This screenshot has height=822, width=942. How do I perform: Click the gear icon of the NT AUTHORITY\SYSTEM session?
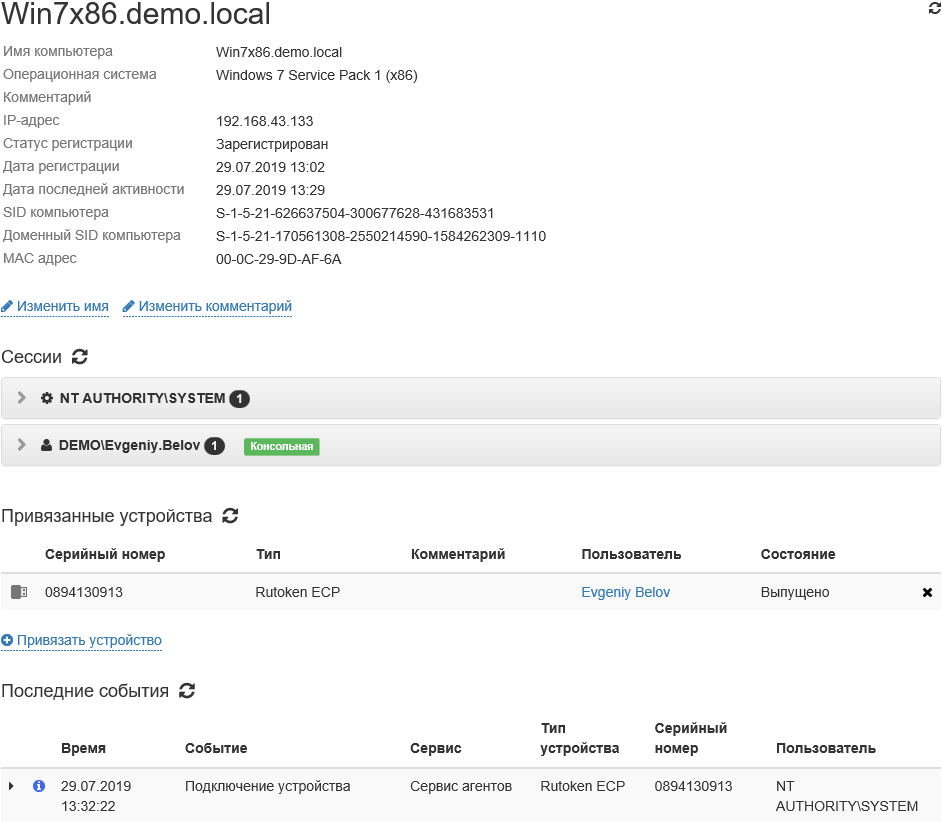coord(46,398)
